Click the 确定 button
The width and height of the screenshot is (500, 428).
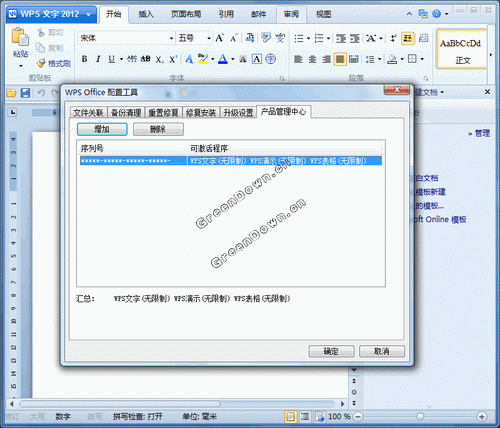point(331,351)
